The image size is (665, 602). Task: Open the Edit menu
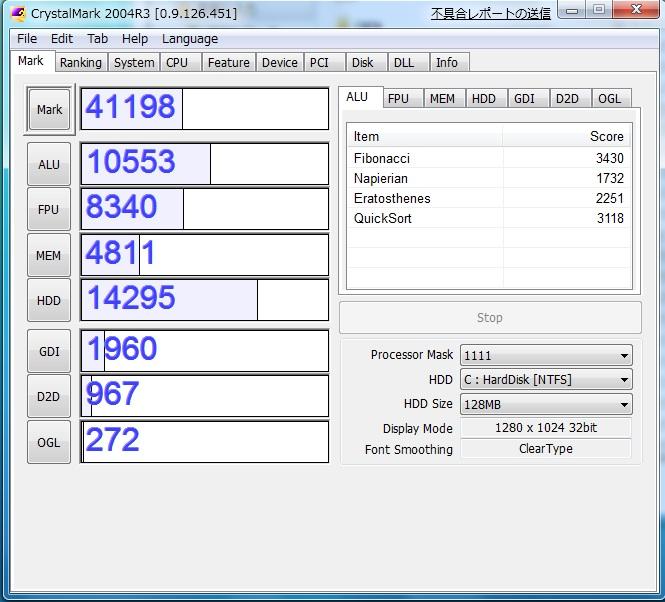(x=62, y=38)
